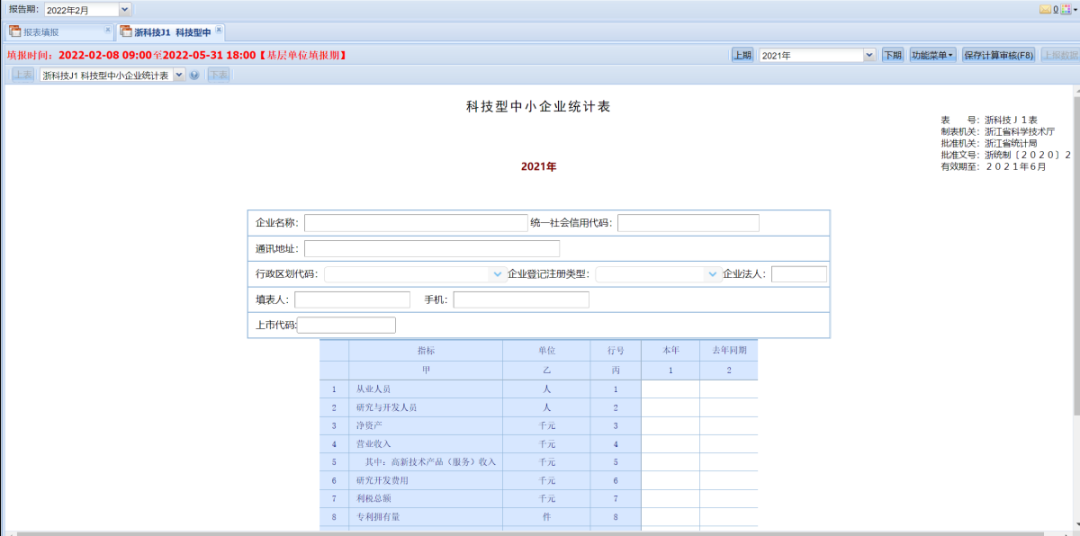Click 本年 cell for 净资产 row
1080x536 pixels.
[x=671, y=426]
